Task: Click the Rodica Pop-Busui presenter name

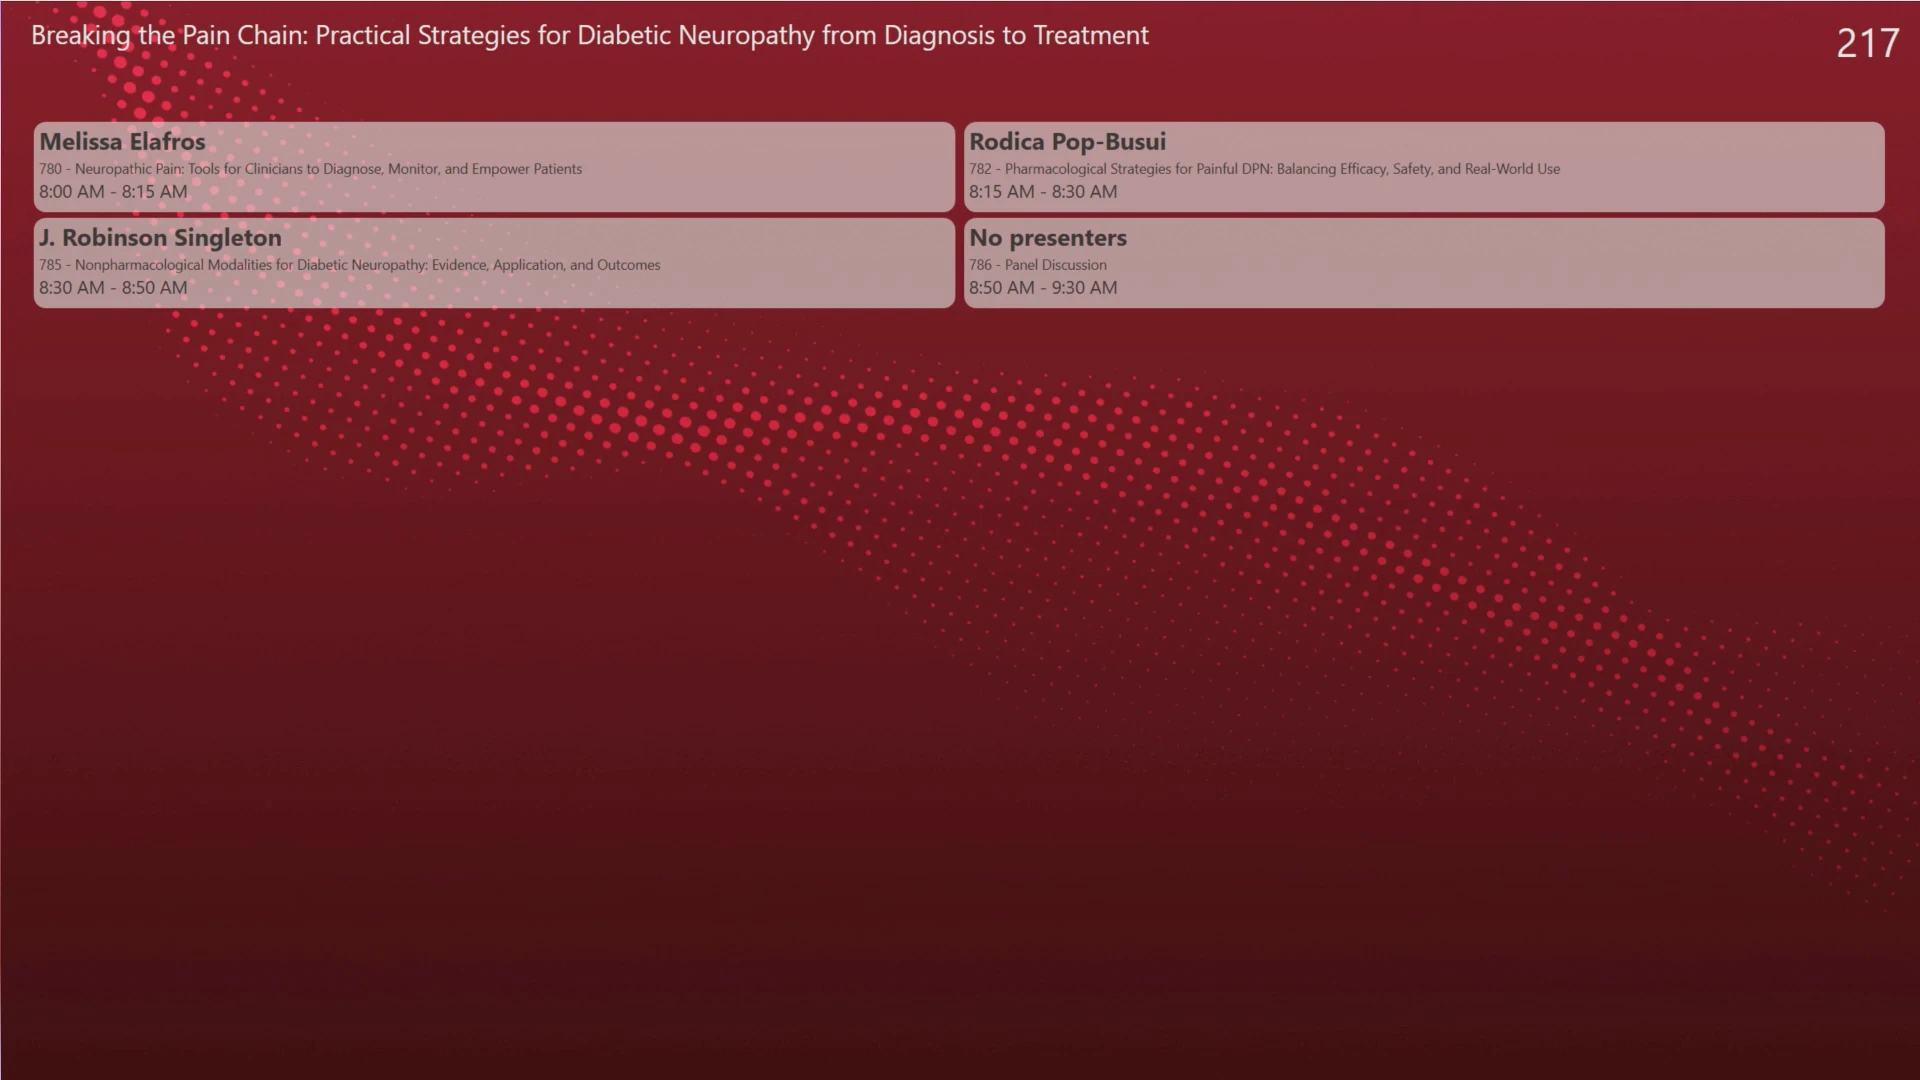Action: tap(1067, 141)
